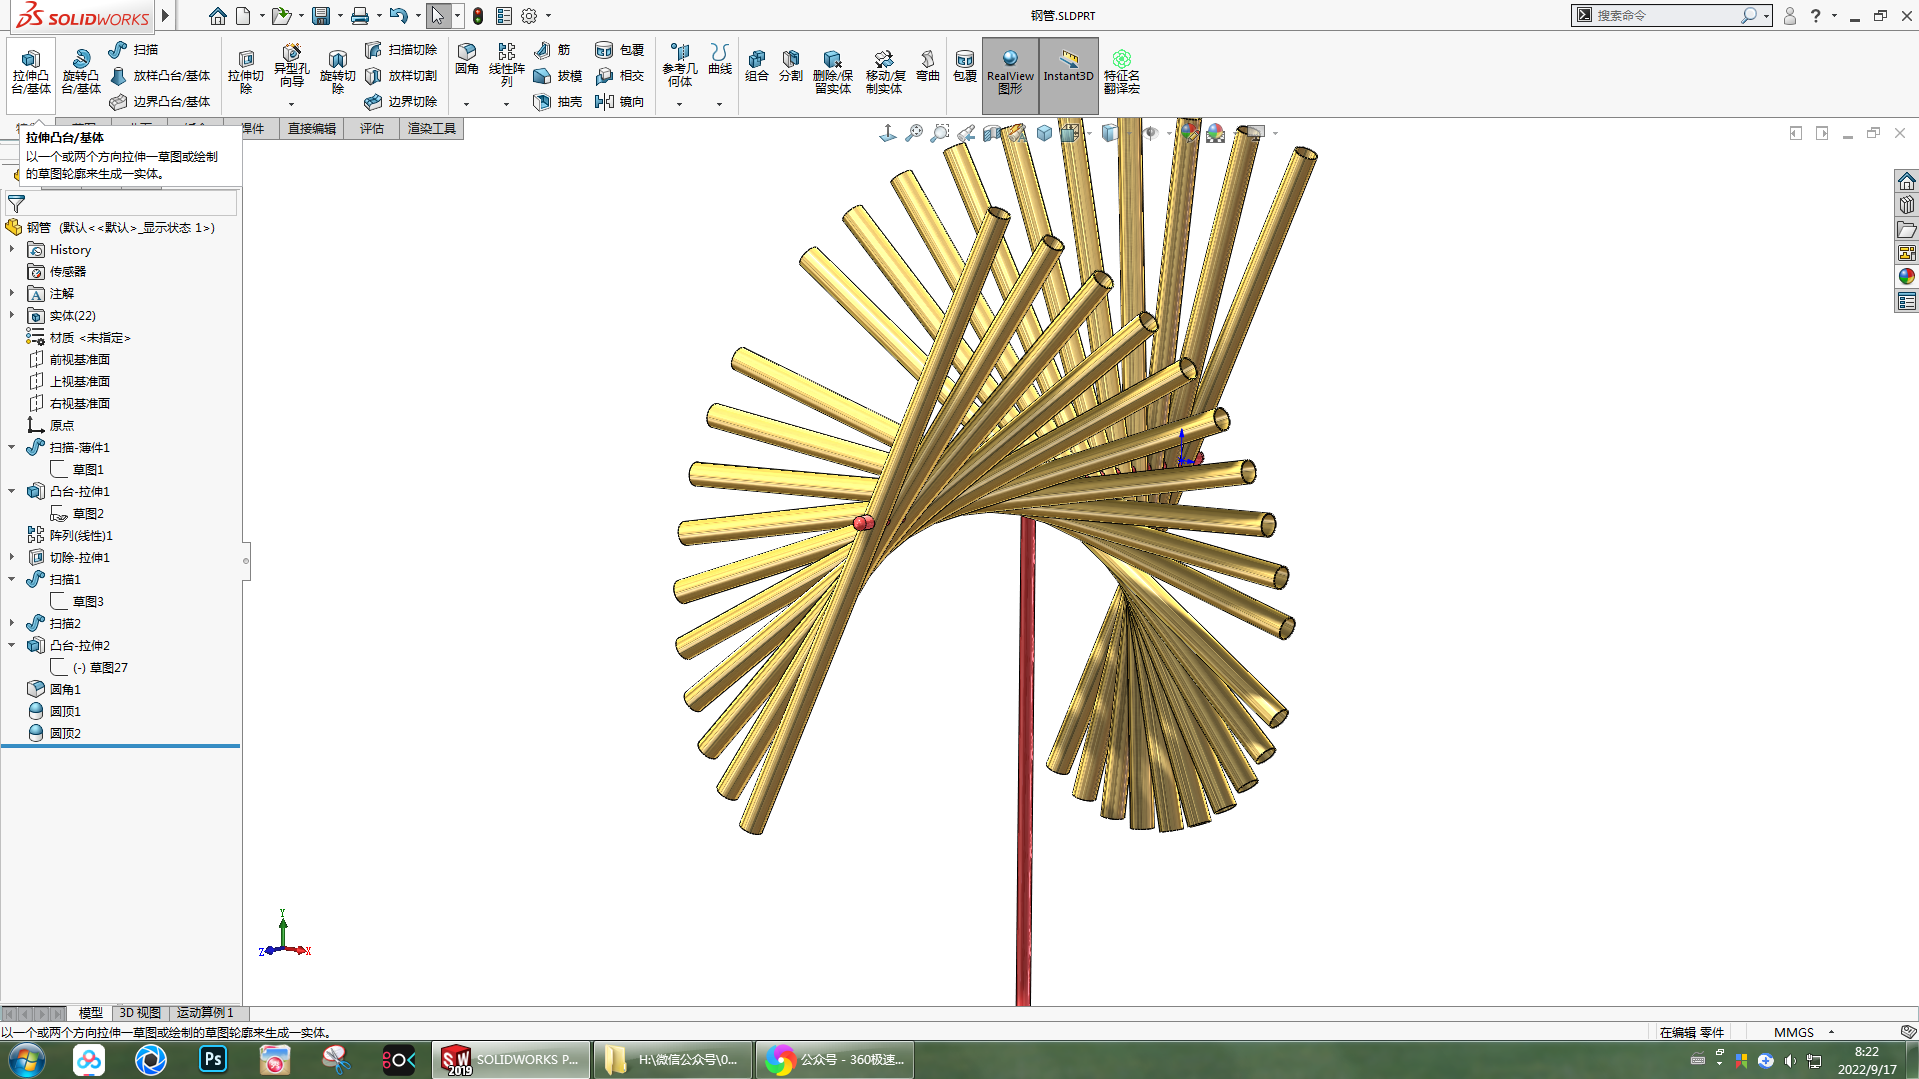Image resolution: width=1919 pixels, height=1079 pixels.
Task: Click the Flex (弯曲) tool
Action: pyautogui.click(x=928, y=65)
